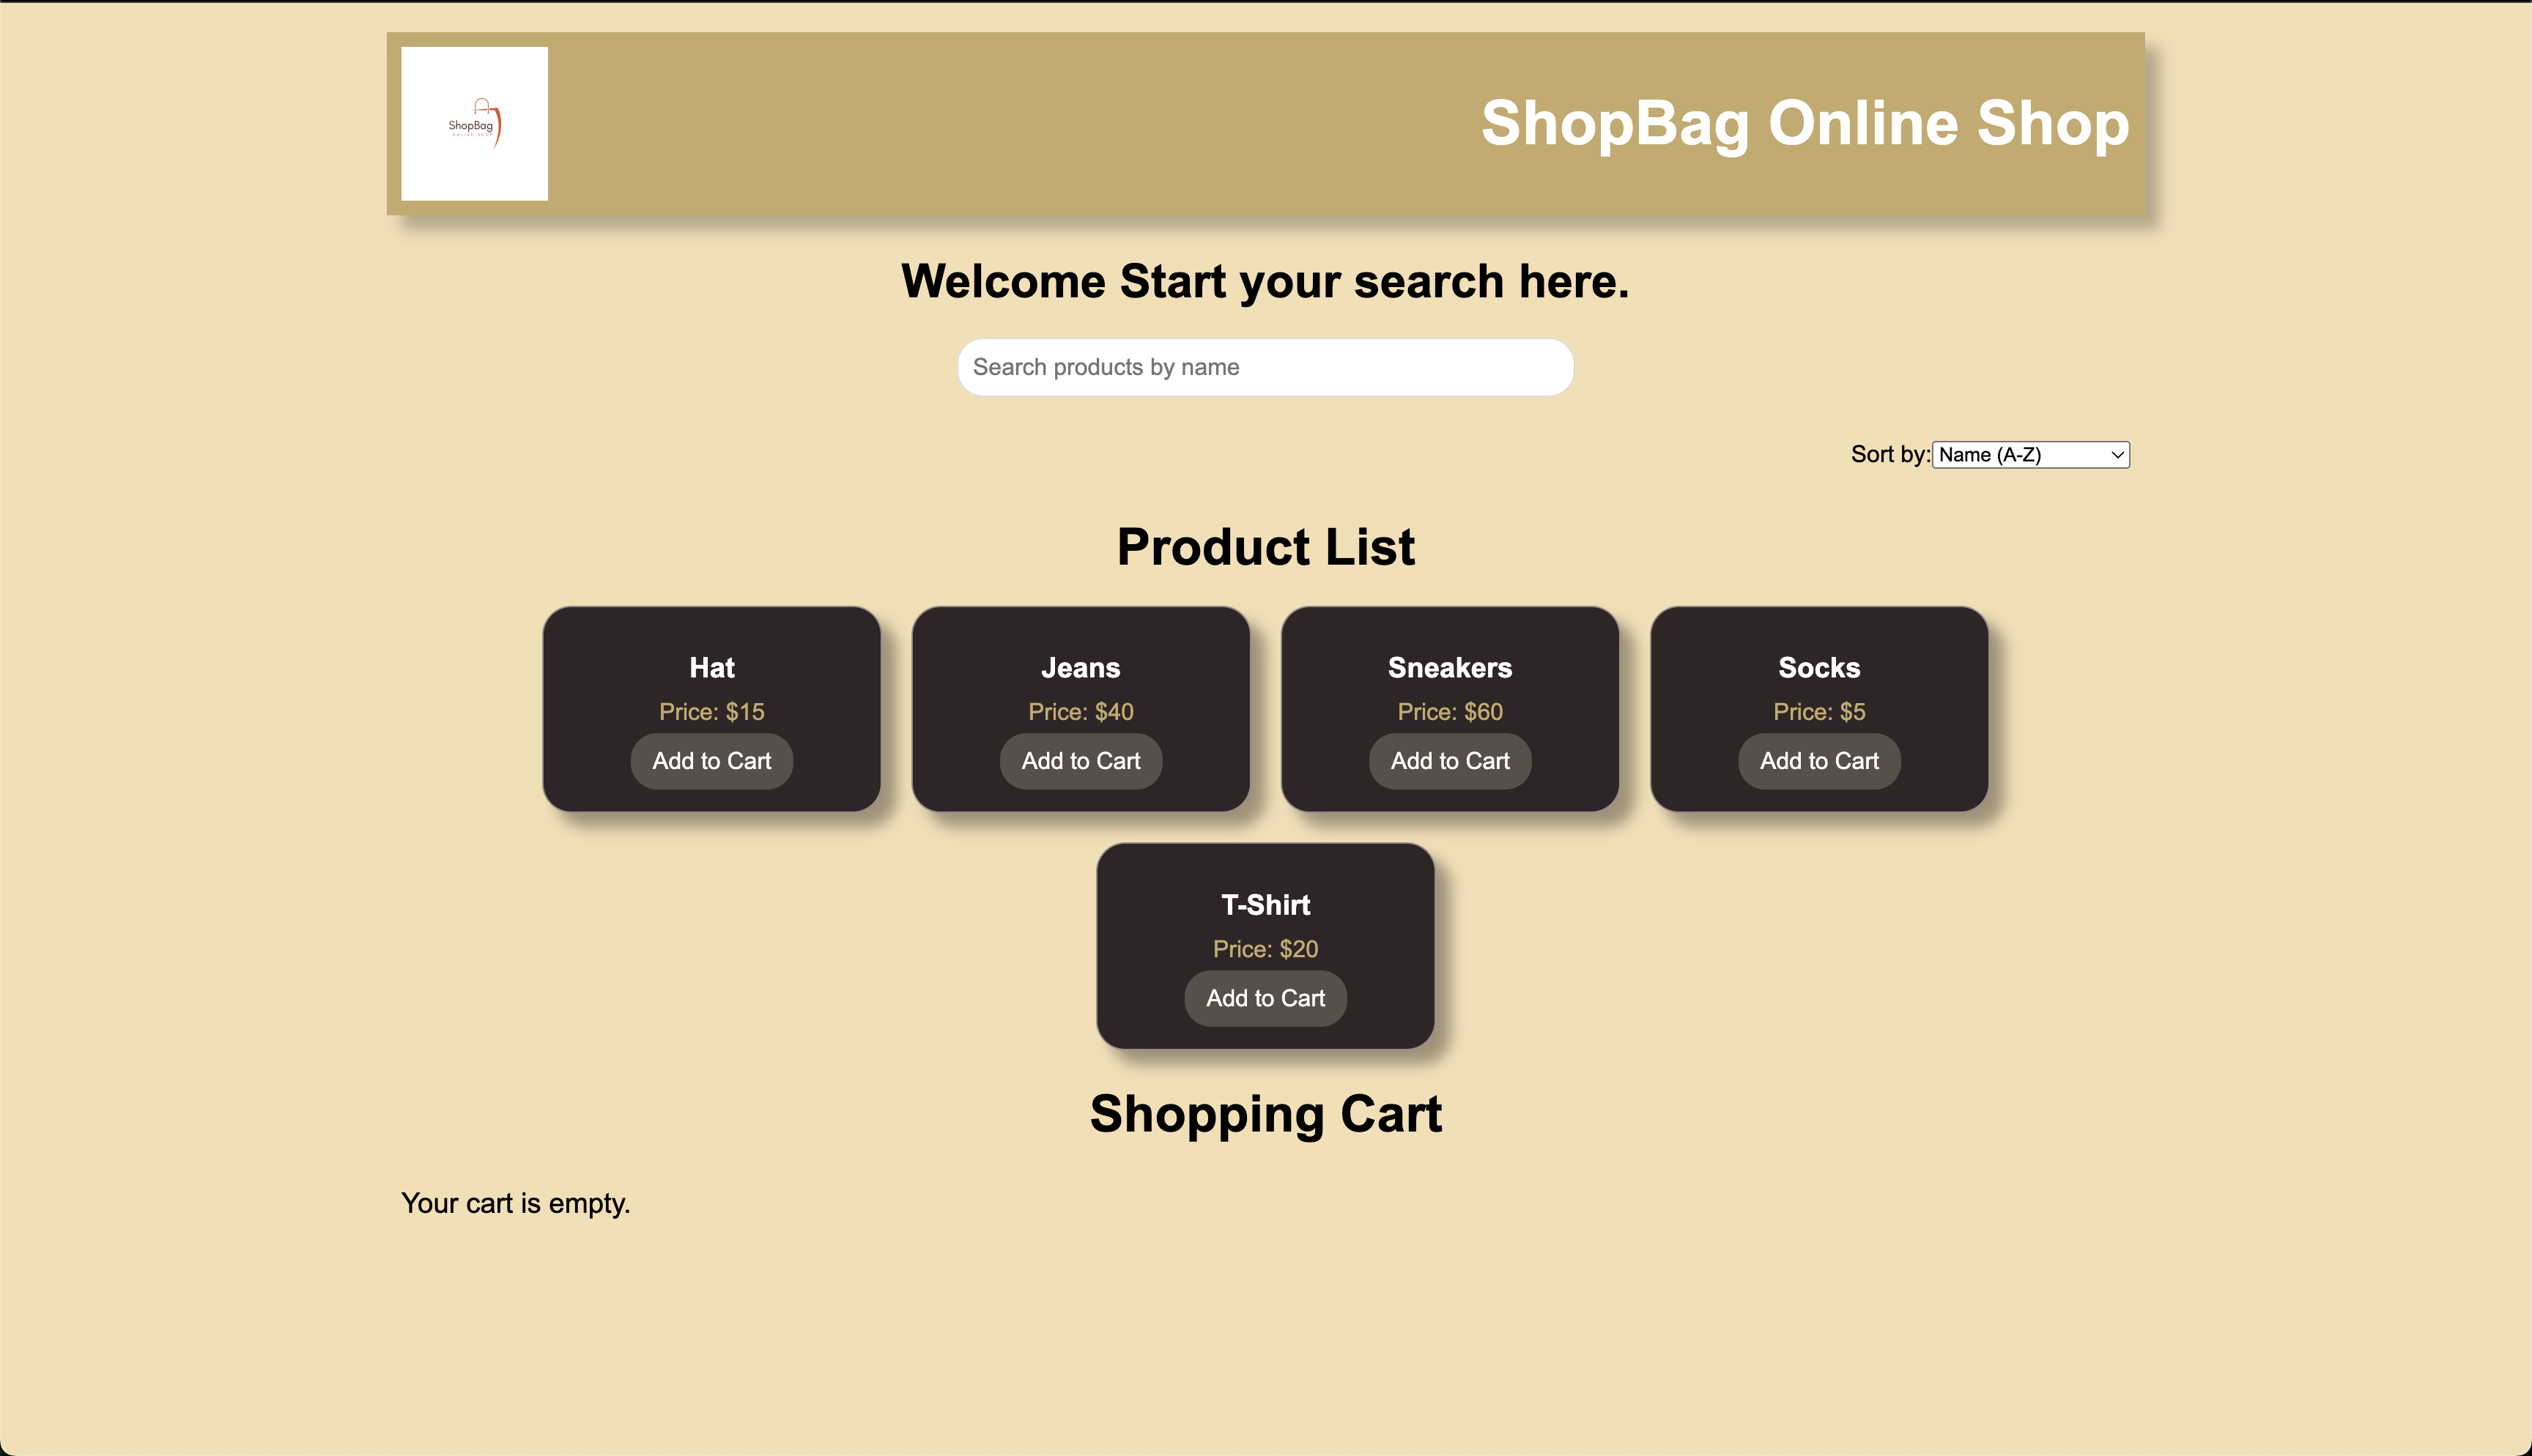Click the ShopBag Online Shop title
The width and height of the screenshot is (2532, 1456).
pos(1804,124)
